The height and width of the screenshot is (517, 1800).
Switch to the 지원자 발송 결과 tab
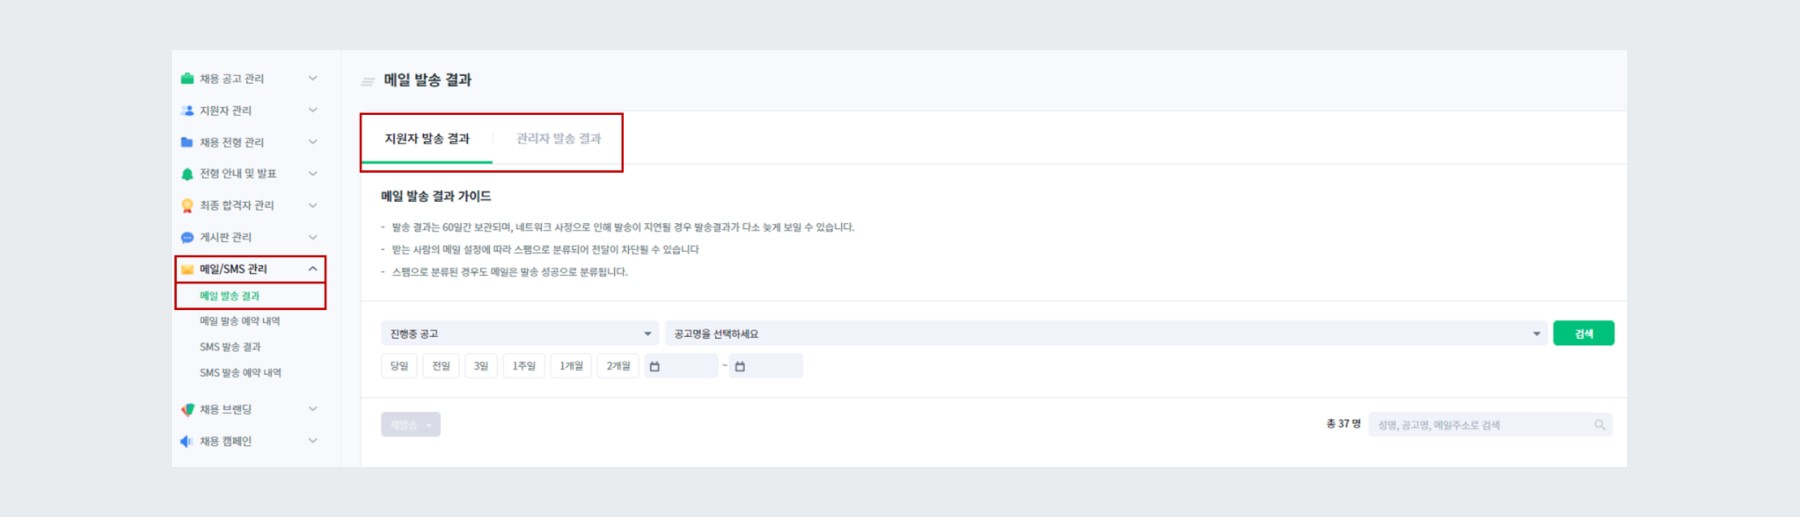[427, 139]
